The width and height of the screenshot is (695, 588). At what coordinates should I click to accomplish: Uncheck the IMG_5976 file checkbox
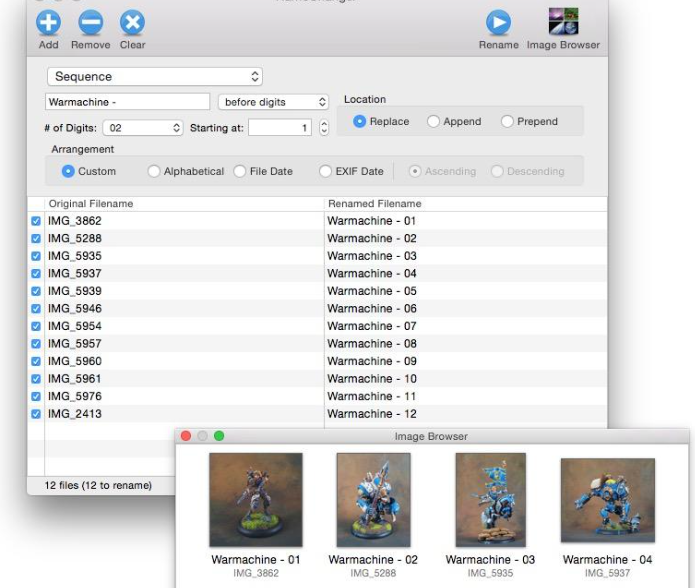point(36,397)
